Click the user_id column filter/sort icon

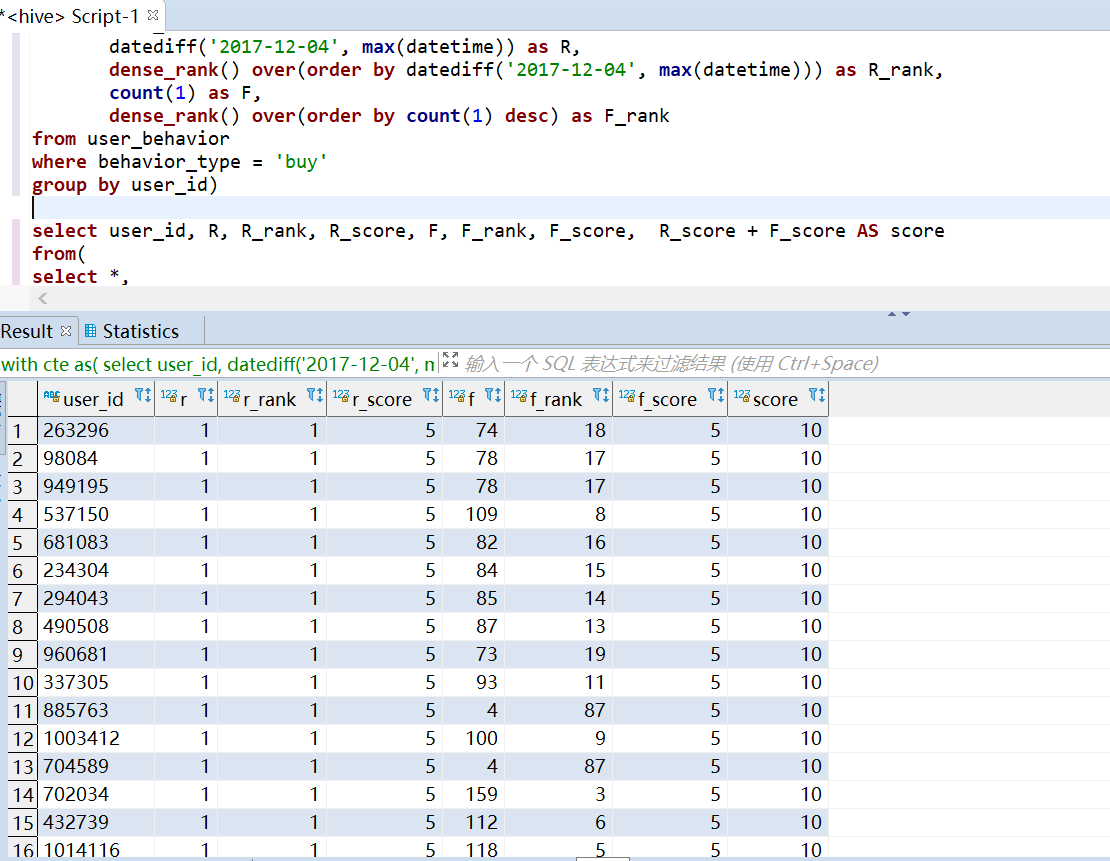tap(143, 395)
